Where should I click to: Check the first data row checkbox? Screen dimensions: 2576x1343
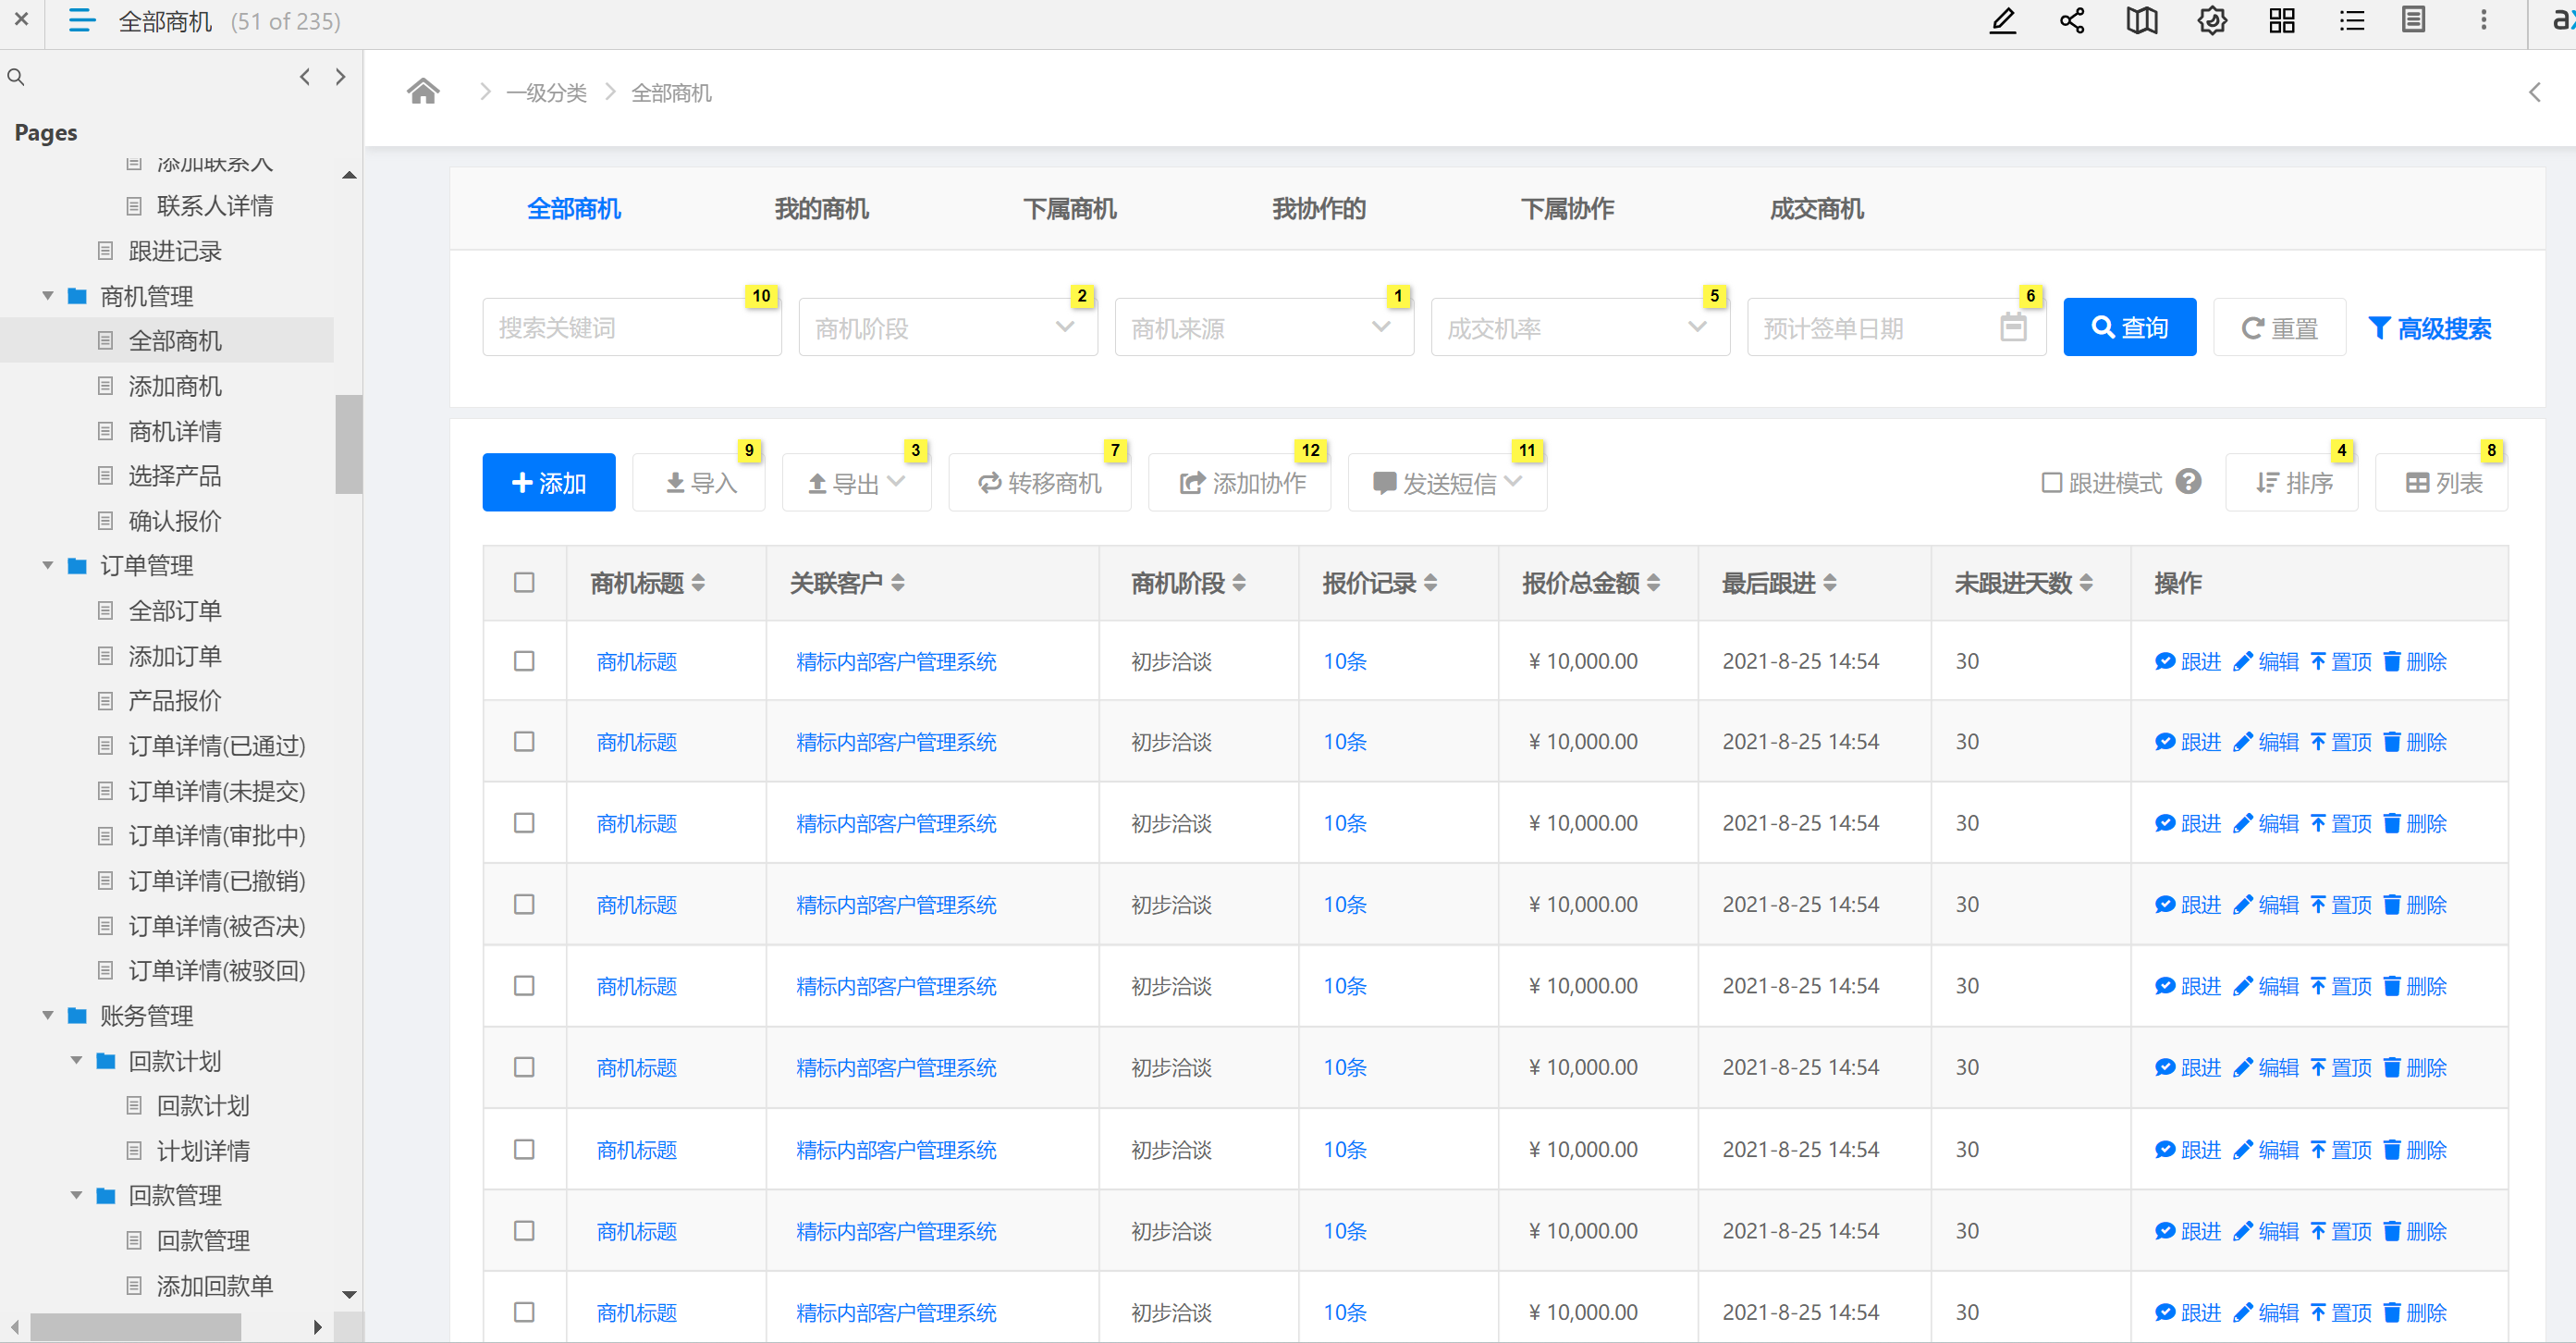pos(524,661)
